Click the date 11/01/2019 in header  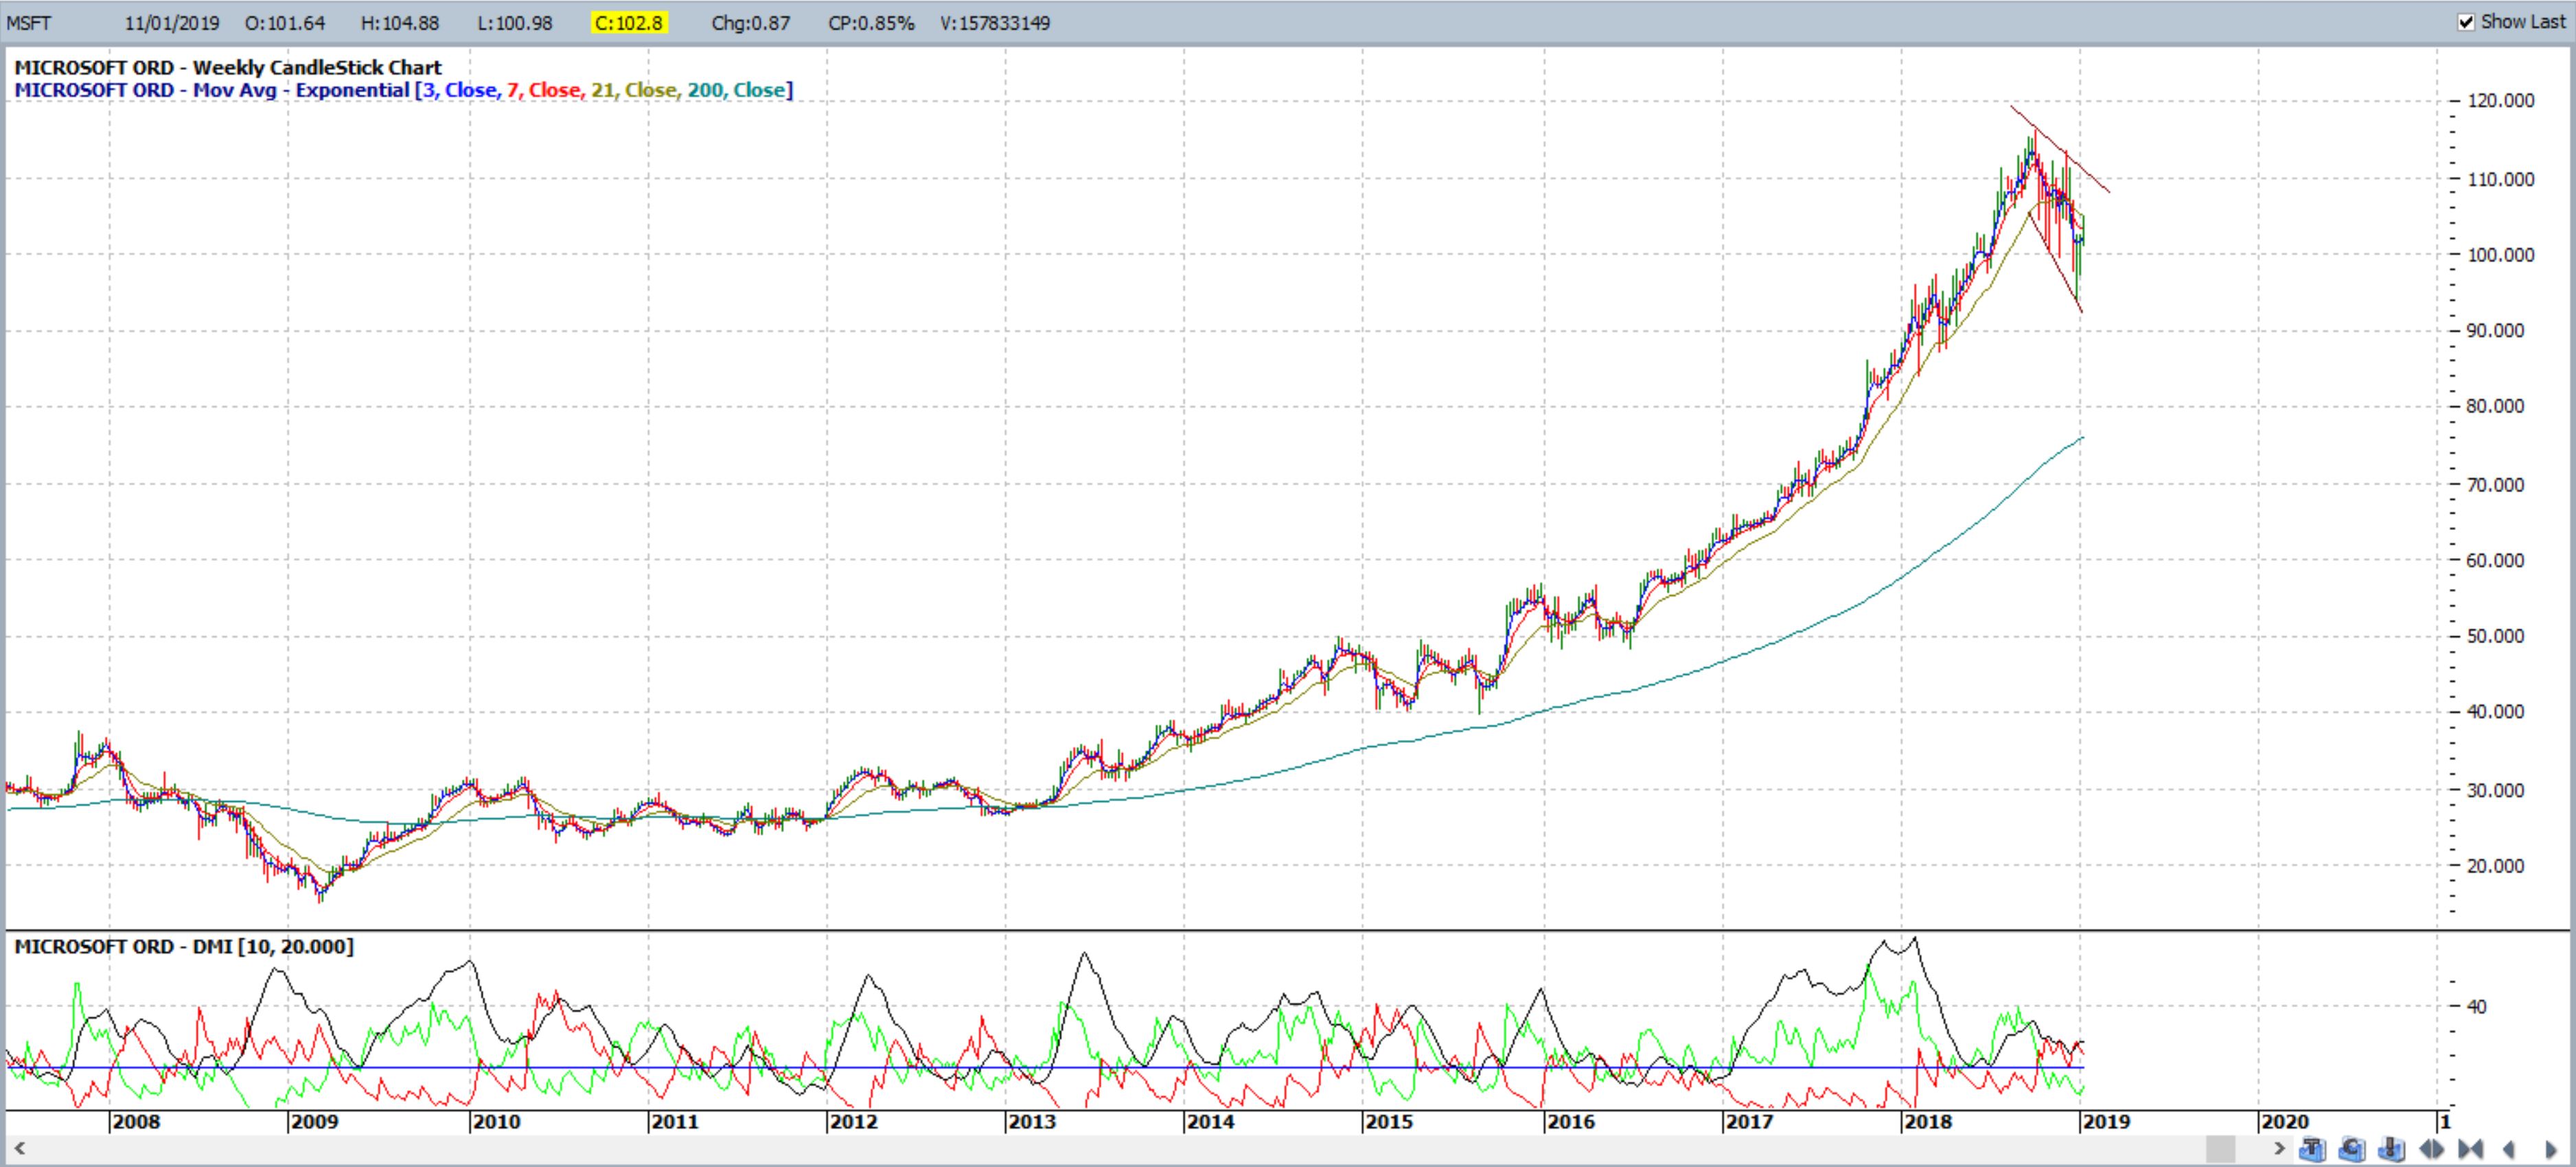pyautogui.click(x=172, y=23)
